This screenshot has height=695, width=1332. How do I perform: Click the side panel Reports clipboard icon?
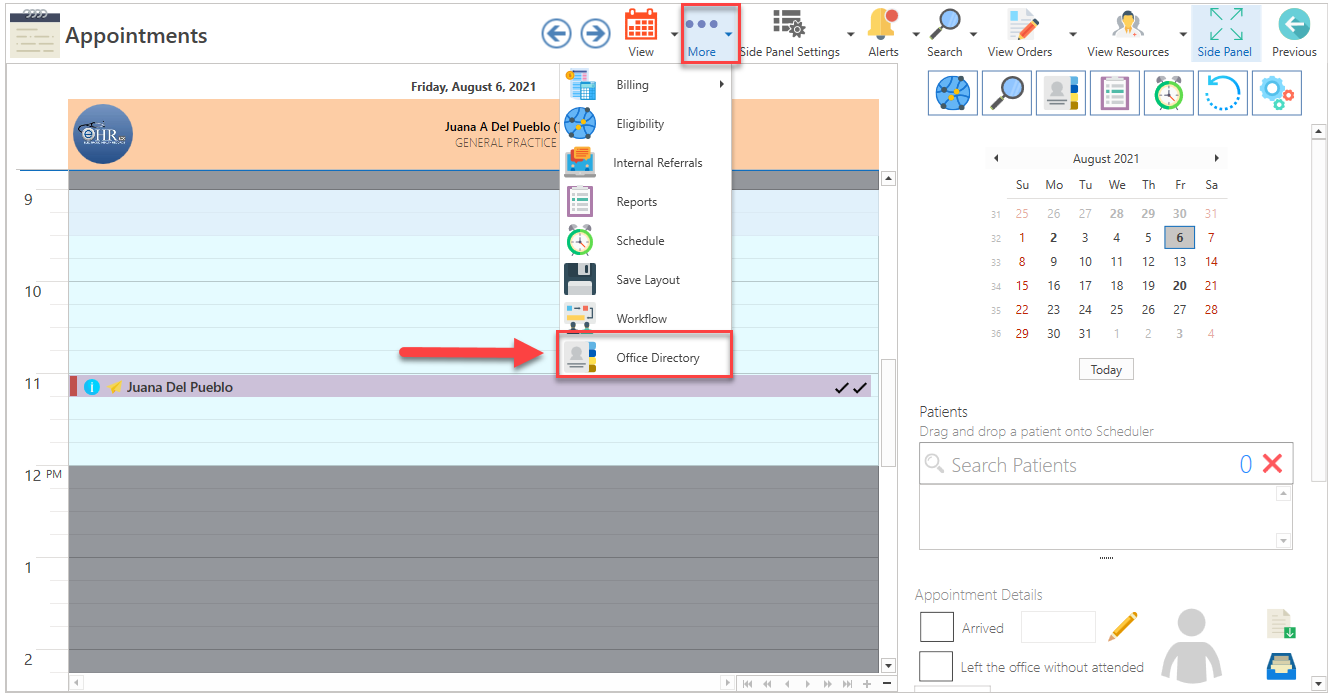pos(1114,93)
